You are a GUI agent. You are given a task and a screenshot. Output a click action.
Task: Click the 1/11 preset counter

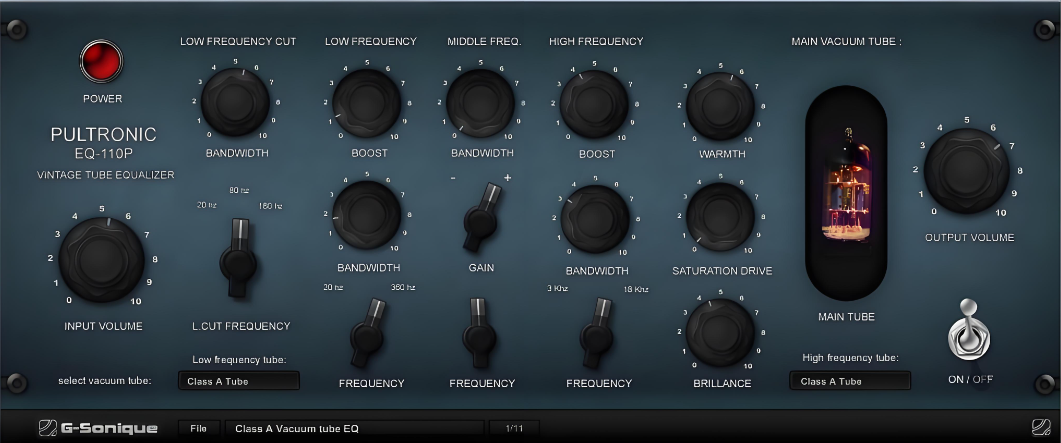click(x=514, y=428)
